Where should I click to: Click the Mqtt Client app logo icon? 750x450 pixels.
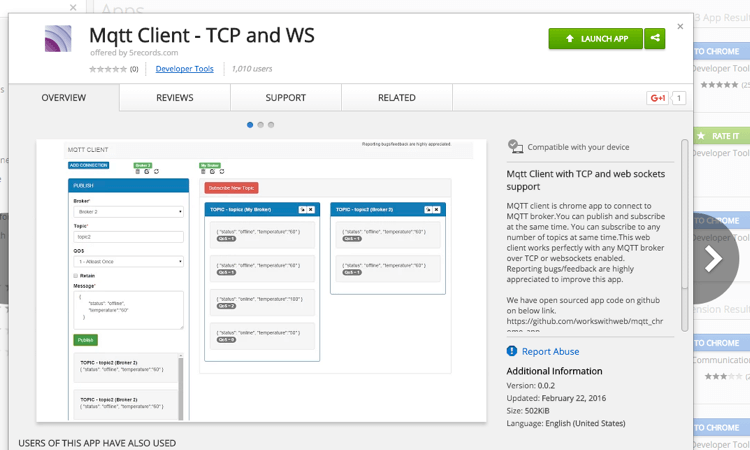tap(58, 38)
